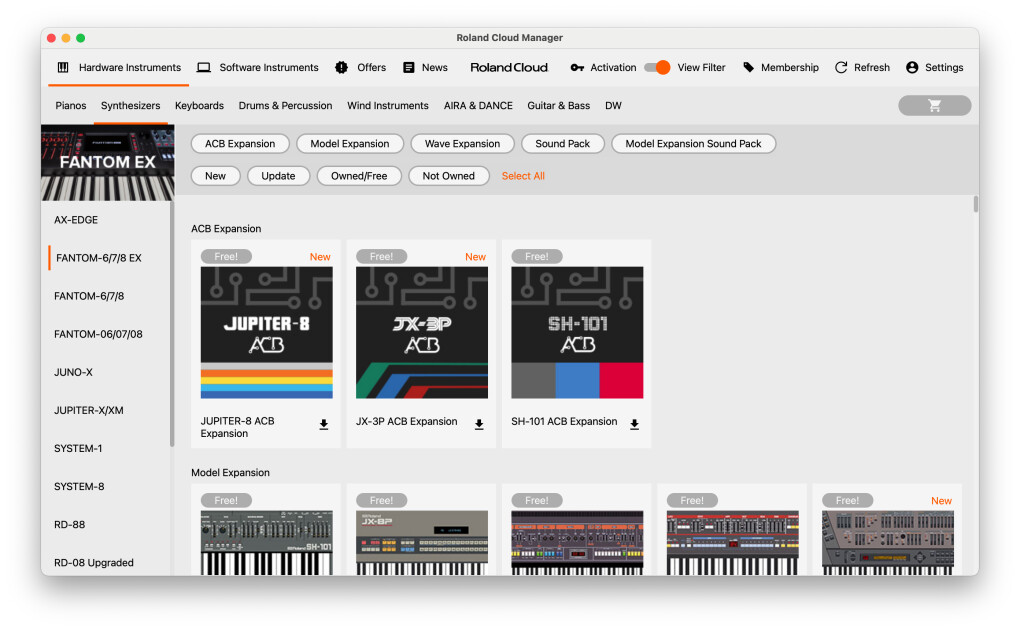1020x630 pixels.
Task: Open the Activation page
Action: click(603, 67)
